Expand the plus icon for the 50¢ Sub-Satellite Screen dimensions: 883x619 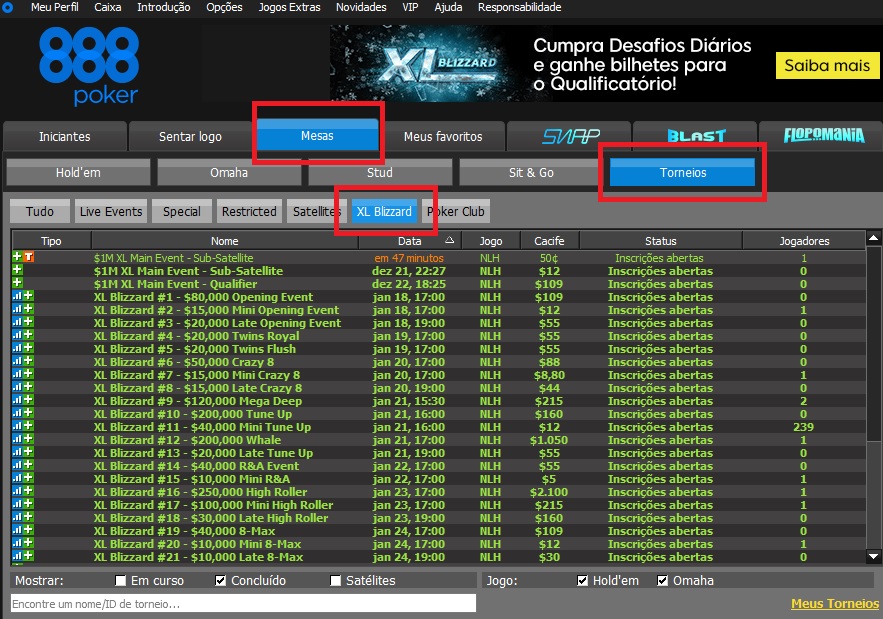(17, 257)
